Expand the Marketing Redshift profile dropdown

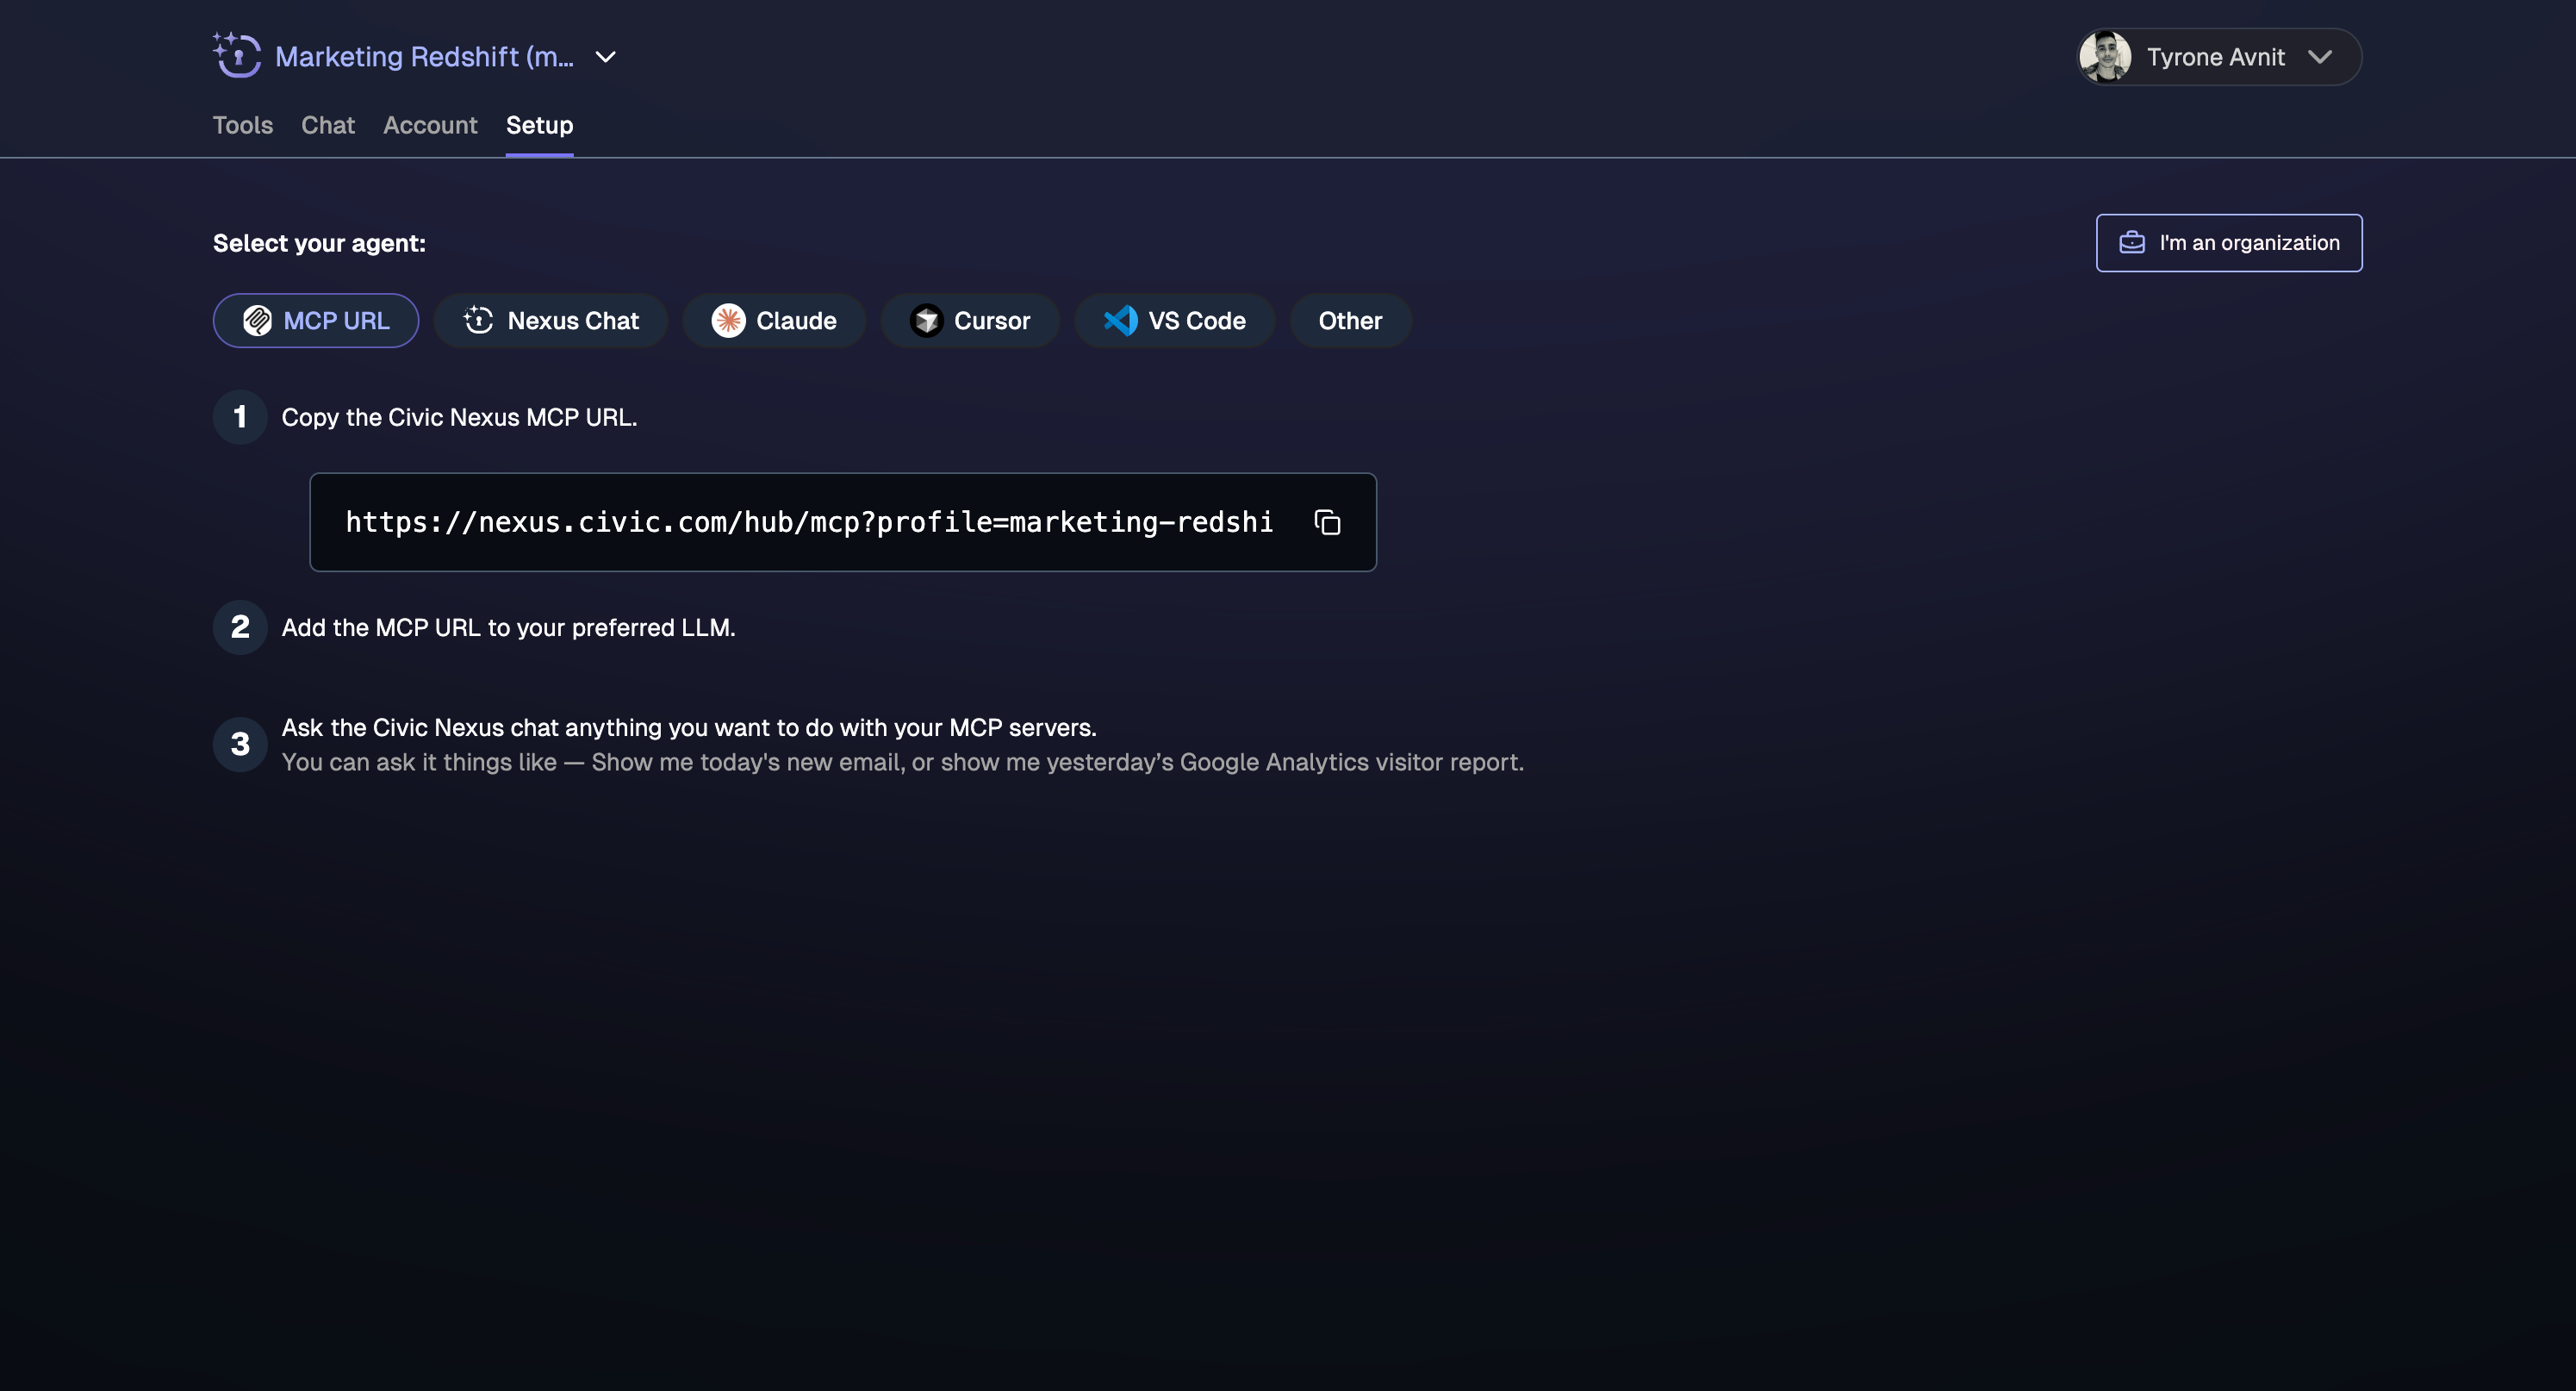point(605,57)
